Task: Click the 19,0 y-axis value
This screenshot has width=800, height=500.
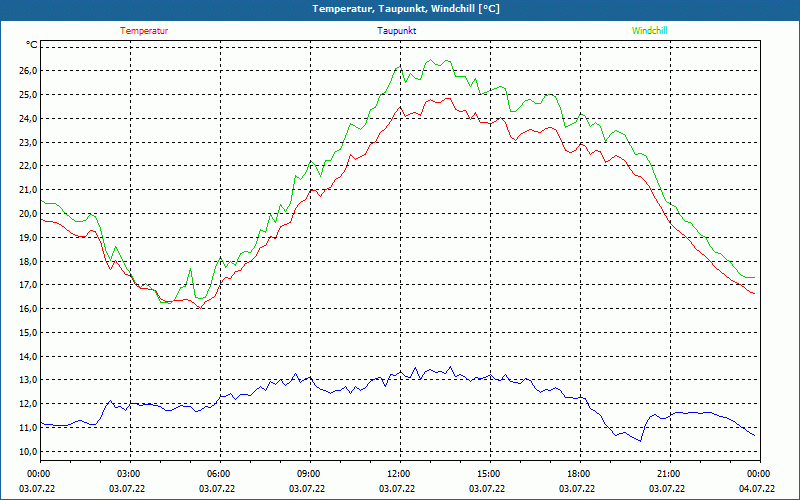Action: coord(29,237)
